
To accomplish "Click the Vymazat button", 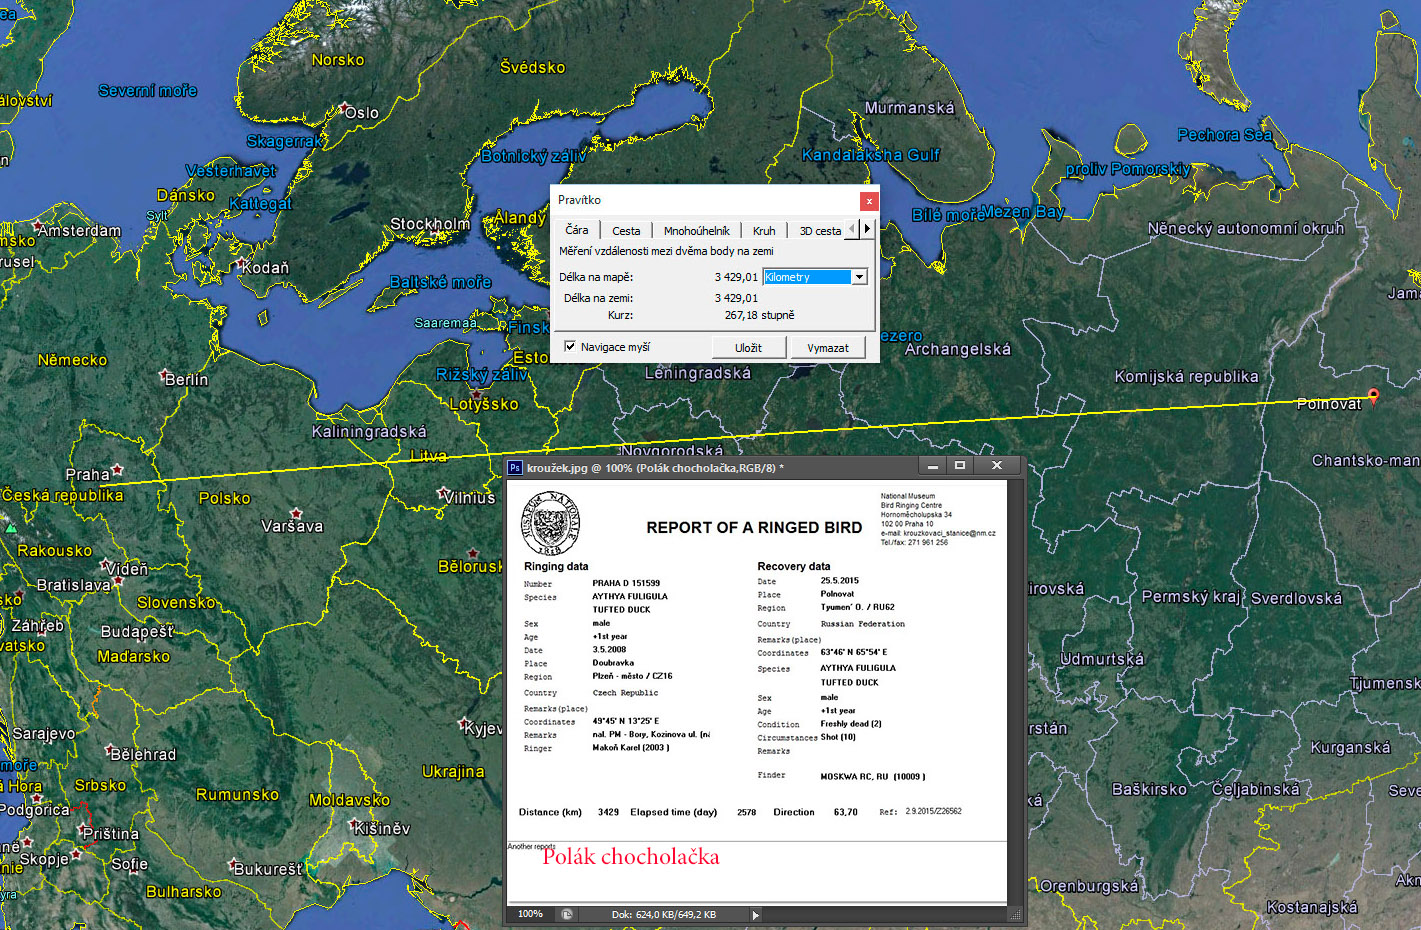I will [827, 348].
